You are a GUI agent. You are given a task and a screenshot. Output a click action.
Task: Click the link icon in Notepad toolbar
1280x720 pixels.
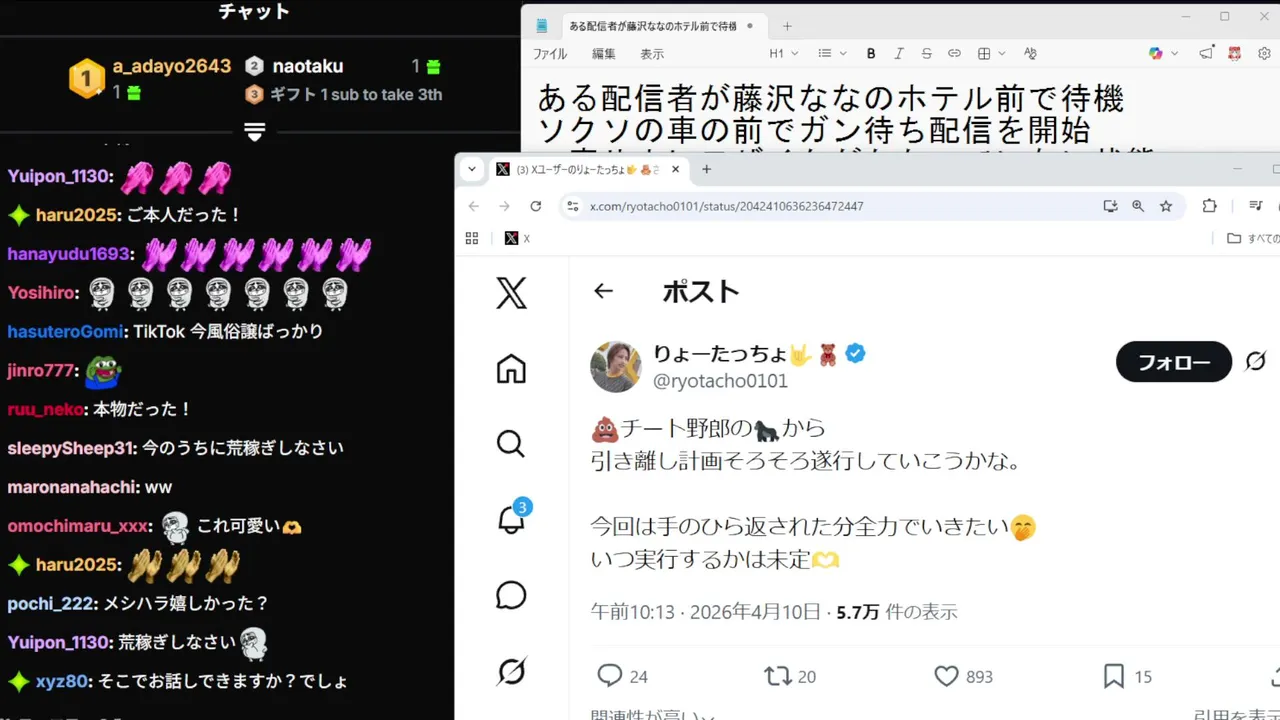[954, 53]
